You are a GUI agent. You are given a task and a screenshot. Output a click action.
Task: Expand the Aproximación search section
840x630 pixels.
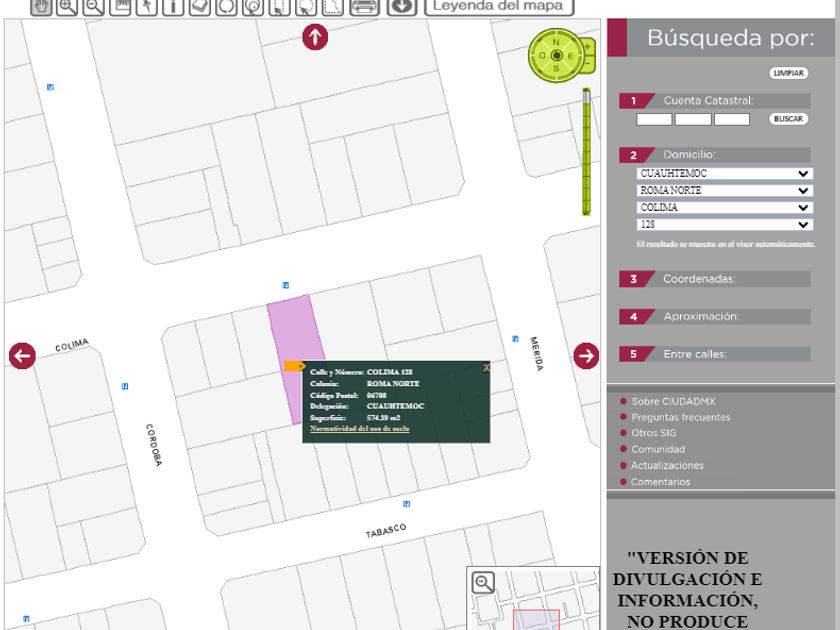point(715,317)
